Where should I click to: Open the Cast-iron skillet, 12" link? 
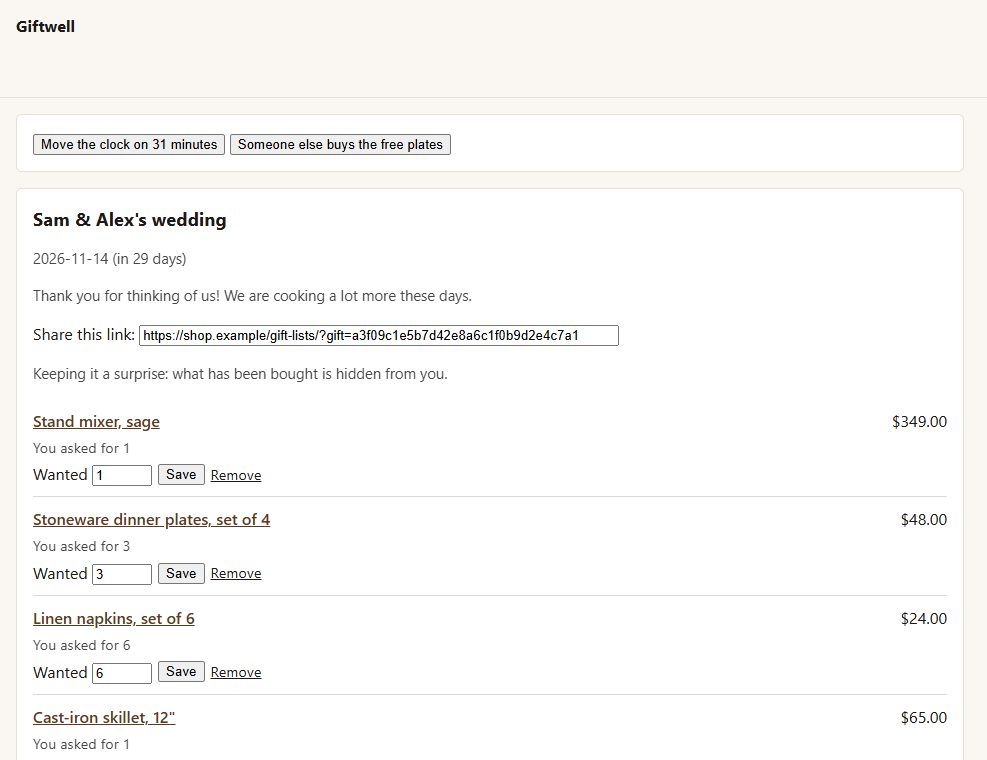(x=104, y=717)
